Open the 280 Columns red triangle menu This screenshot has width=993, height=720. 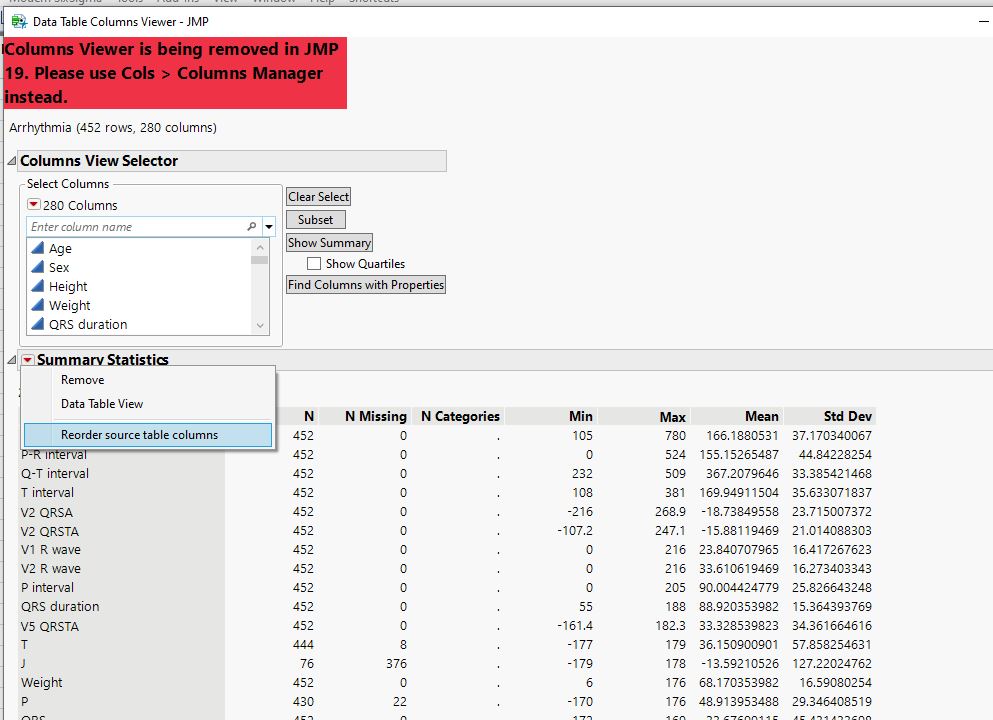(x=34, y=205)
